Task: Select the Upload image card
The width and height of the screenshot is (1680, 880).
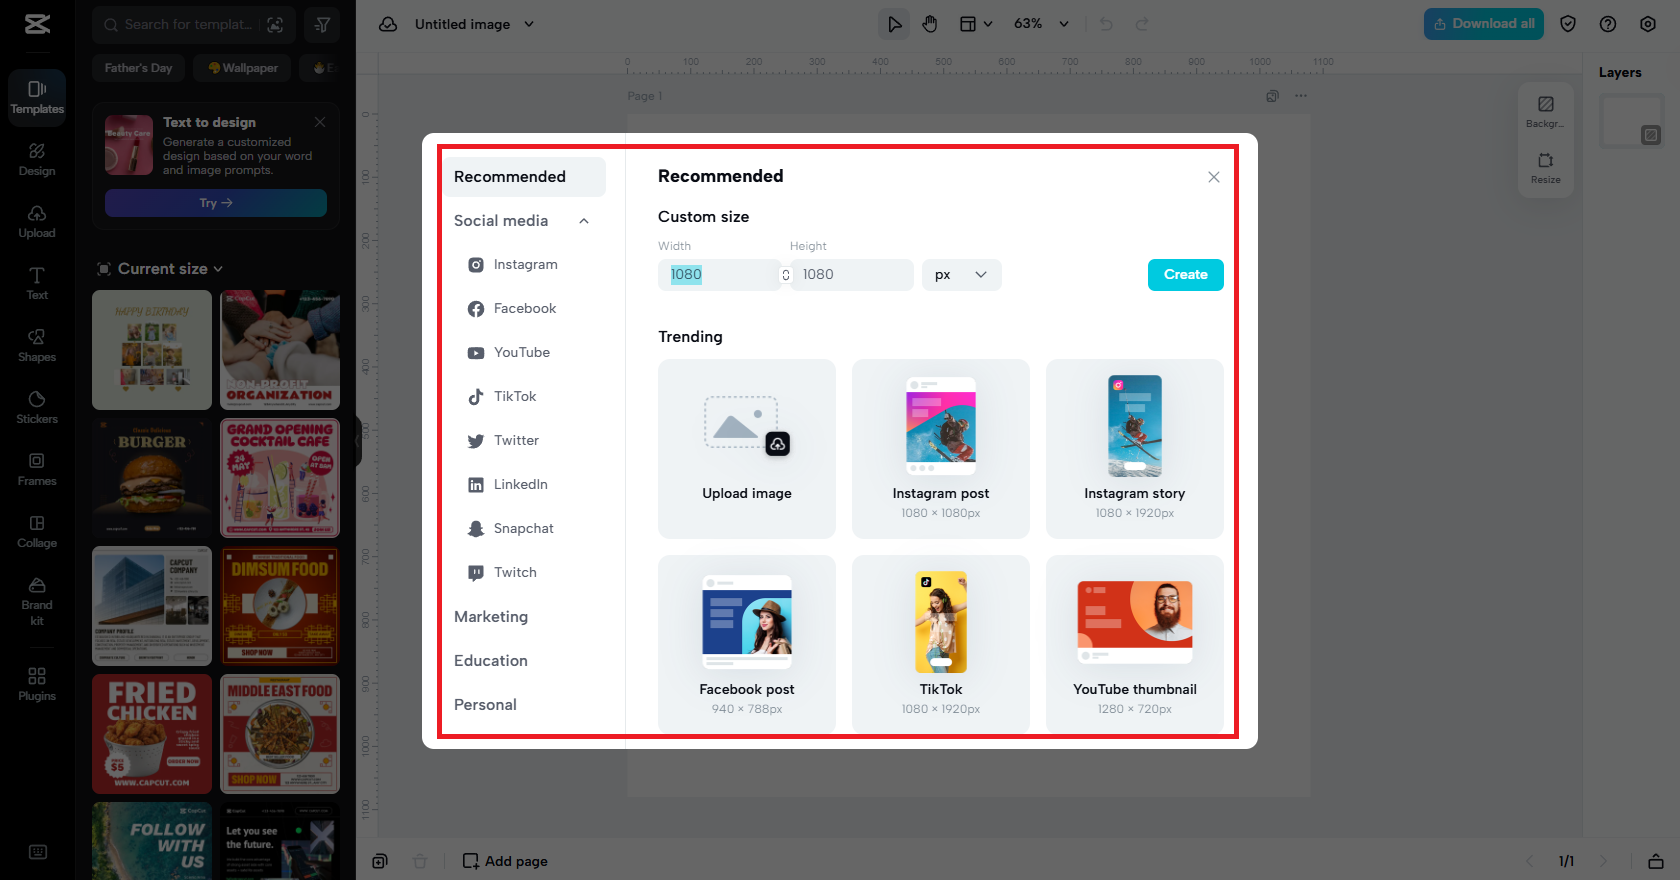Action: [747, 449]
